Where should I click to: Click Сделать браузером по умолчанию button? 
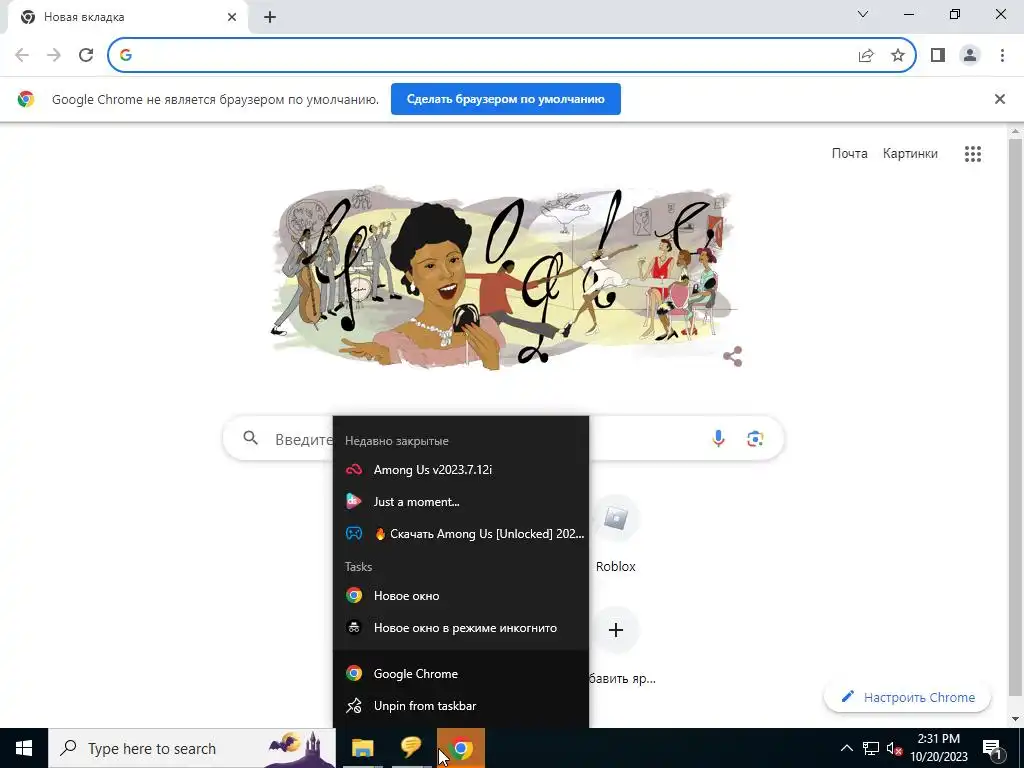505,99
